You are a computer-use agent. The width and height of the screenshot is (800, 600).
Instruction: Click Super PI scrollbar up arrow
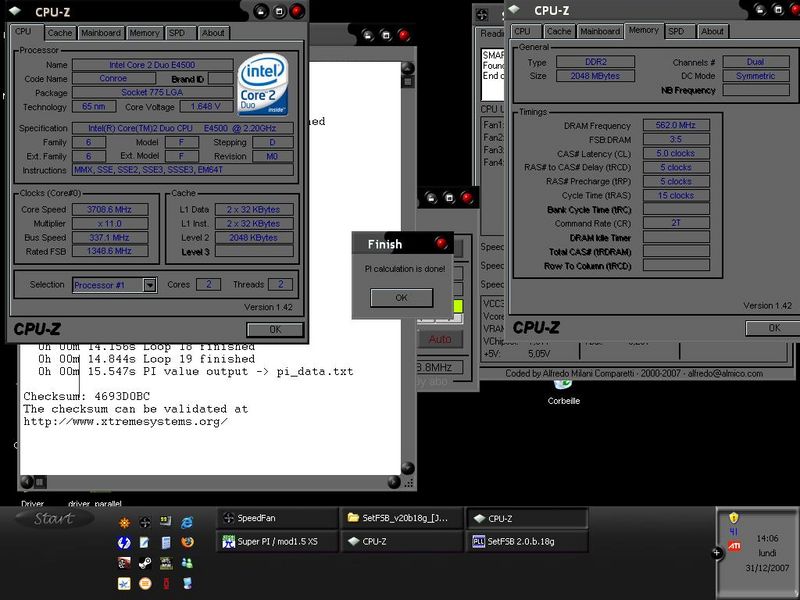[408, 68]
